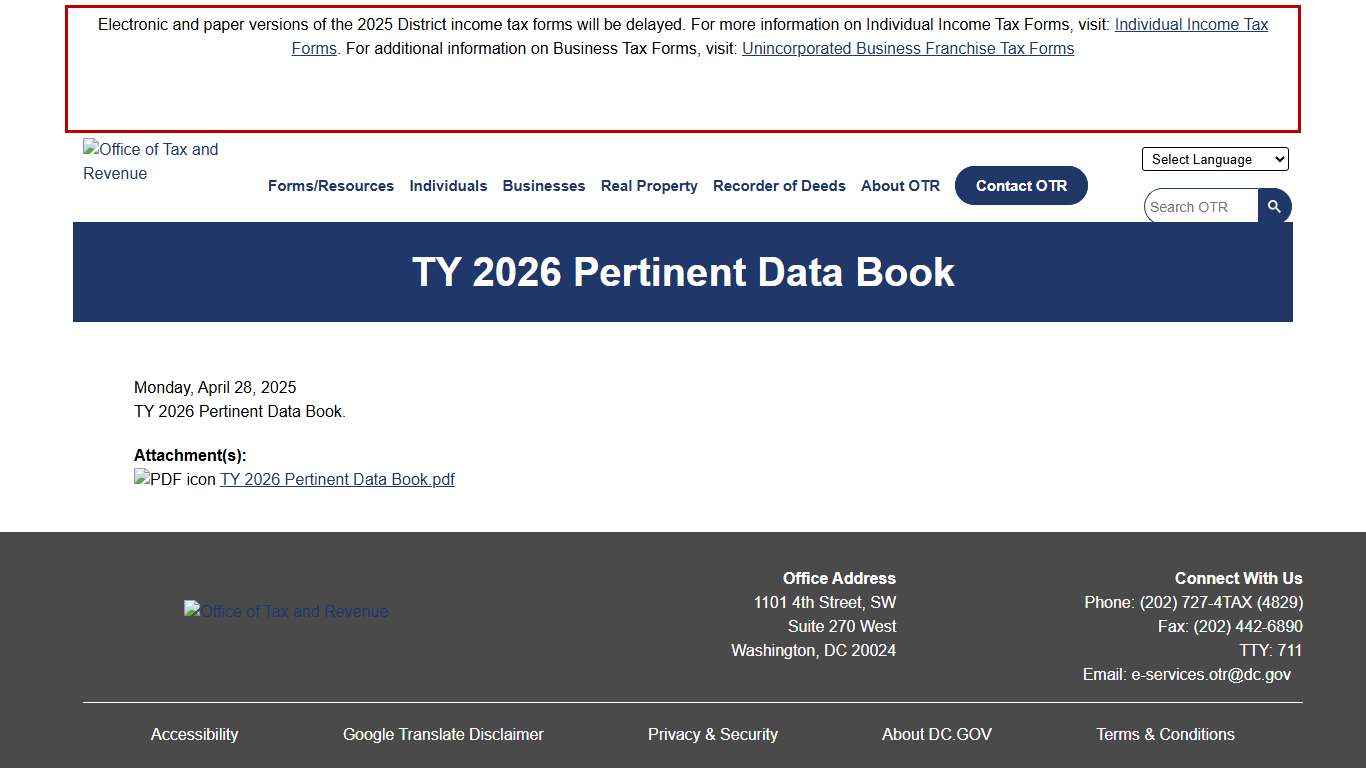
Task: Click the search magnifier icon
Action: tap(1274, 206)
